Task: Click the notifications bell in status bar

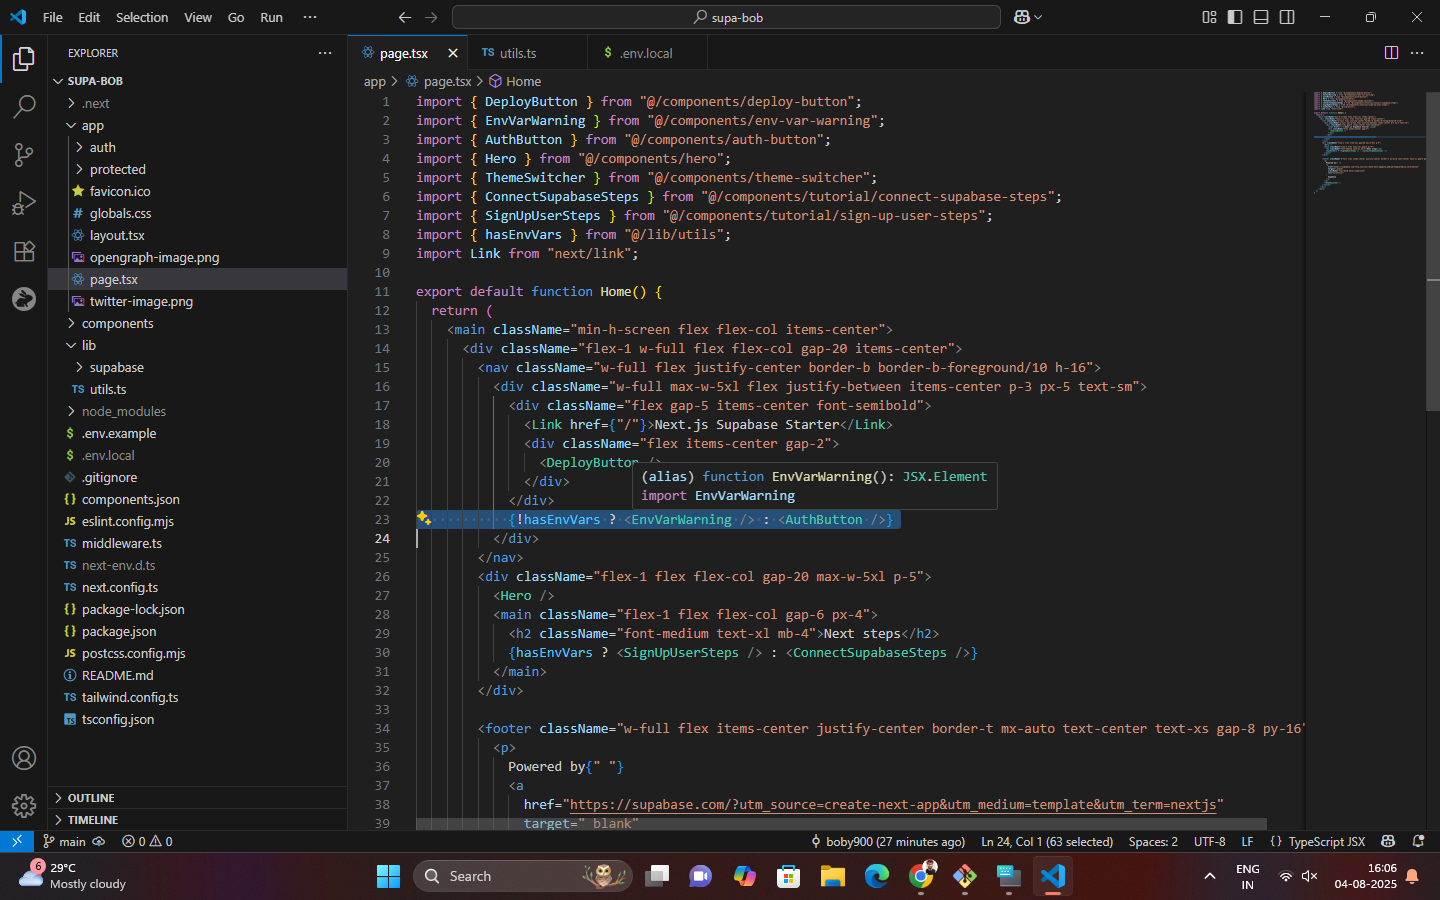Action: click(1418, 841)
